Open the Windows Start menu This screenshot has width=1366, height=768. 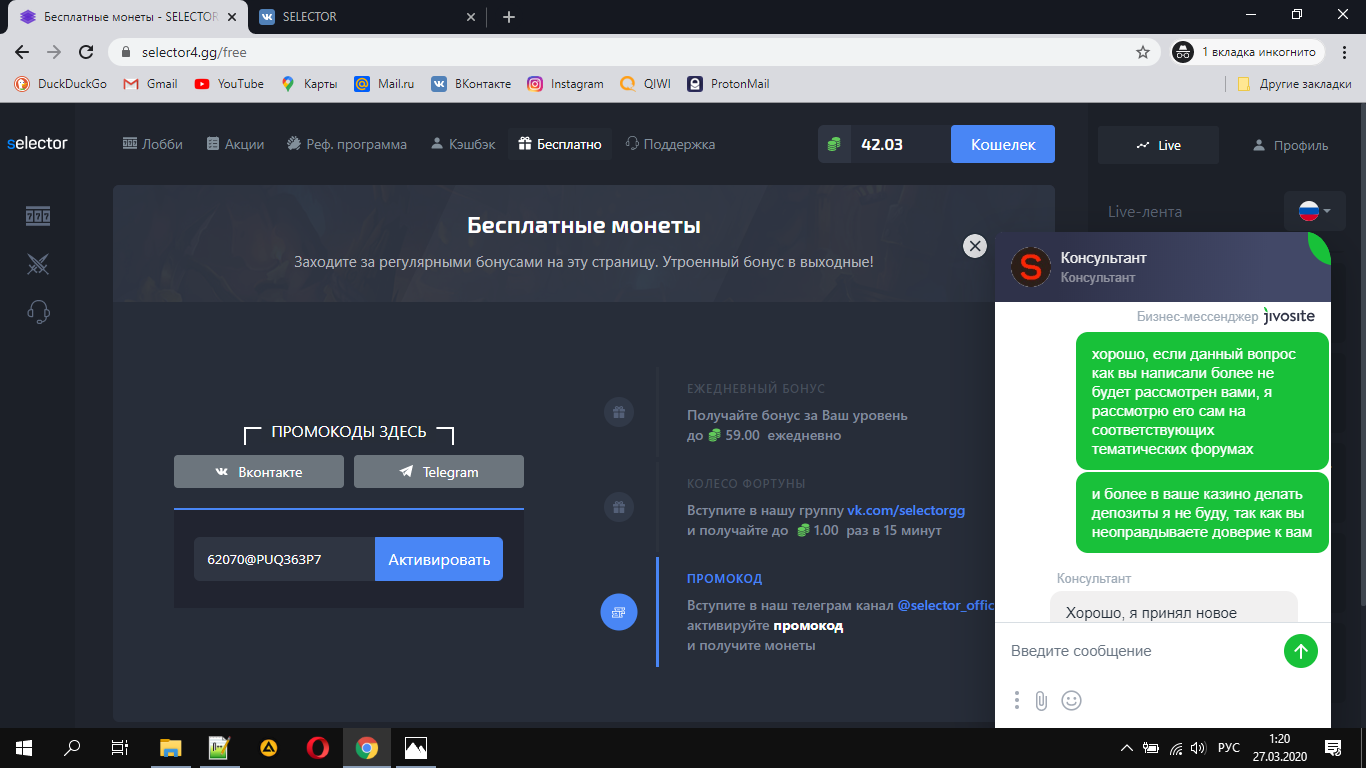(x=24, y=747)
